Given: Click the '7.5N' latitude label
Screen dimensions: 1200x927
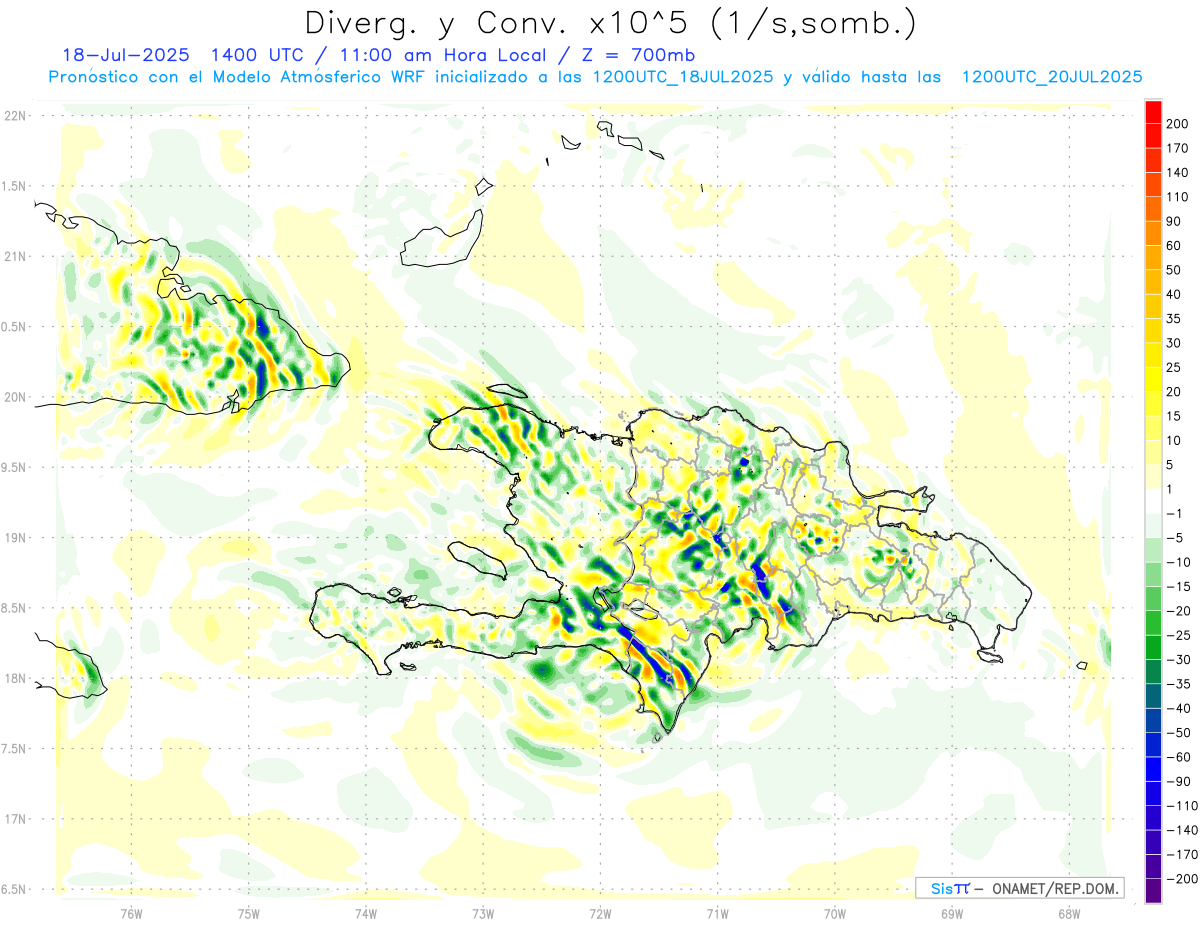Looking at the screenshot, I should click(x=15, y=749).
